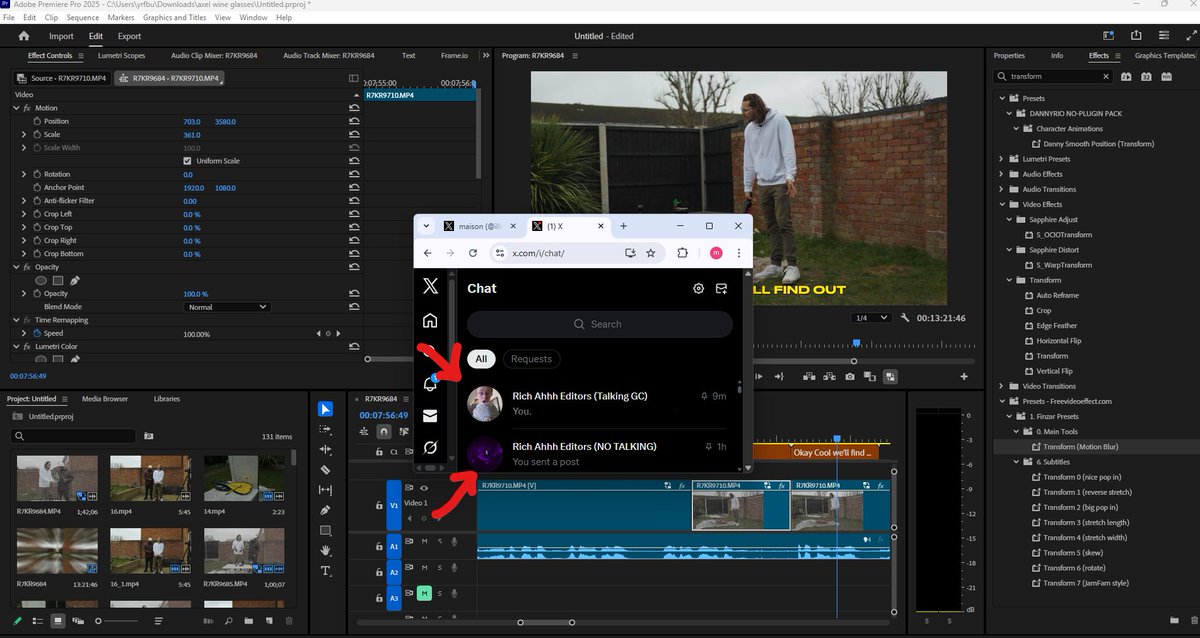Collapse the Presets folder in Effects
This screenshot has height=638, width=1200.
pyautogui.click(x=1002, y=98)
